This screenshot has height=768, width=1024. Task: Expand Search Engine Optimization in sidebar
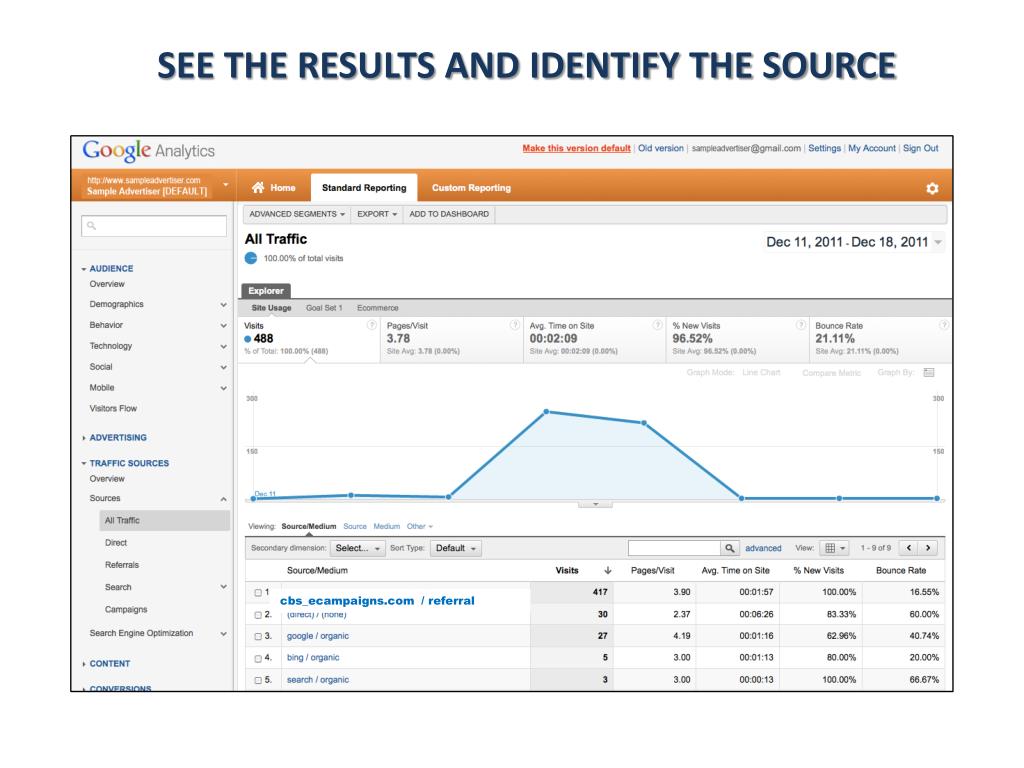(x=223, y=634)
